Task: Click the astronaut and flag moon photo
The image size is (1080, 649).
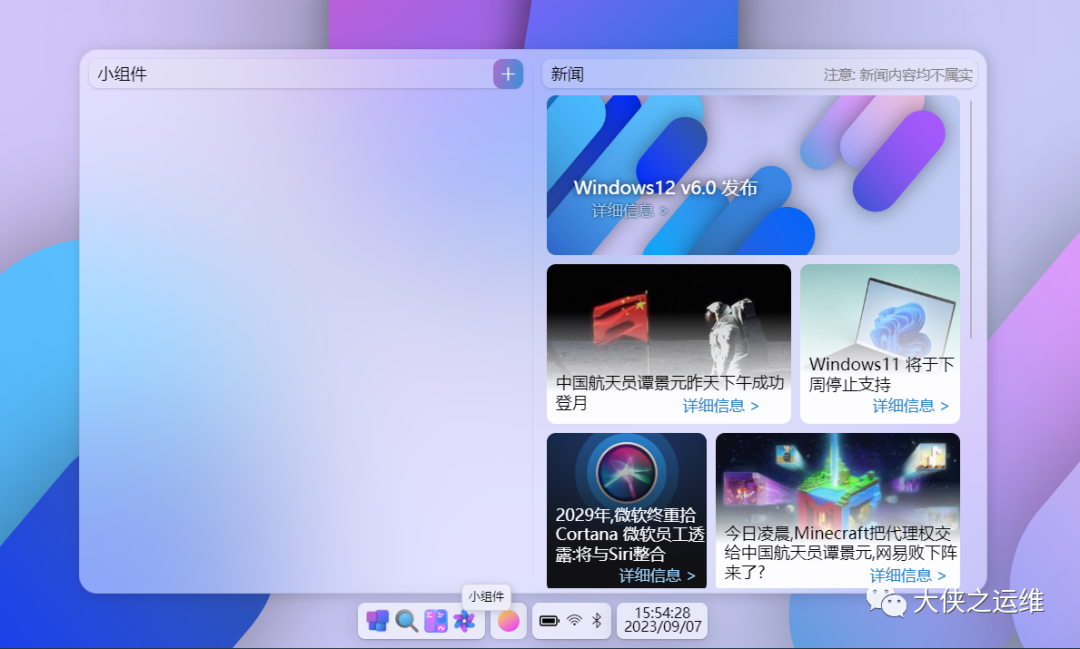Action: click(x=669, y=320)
